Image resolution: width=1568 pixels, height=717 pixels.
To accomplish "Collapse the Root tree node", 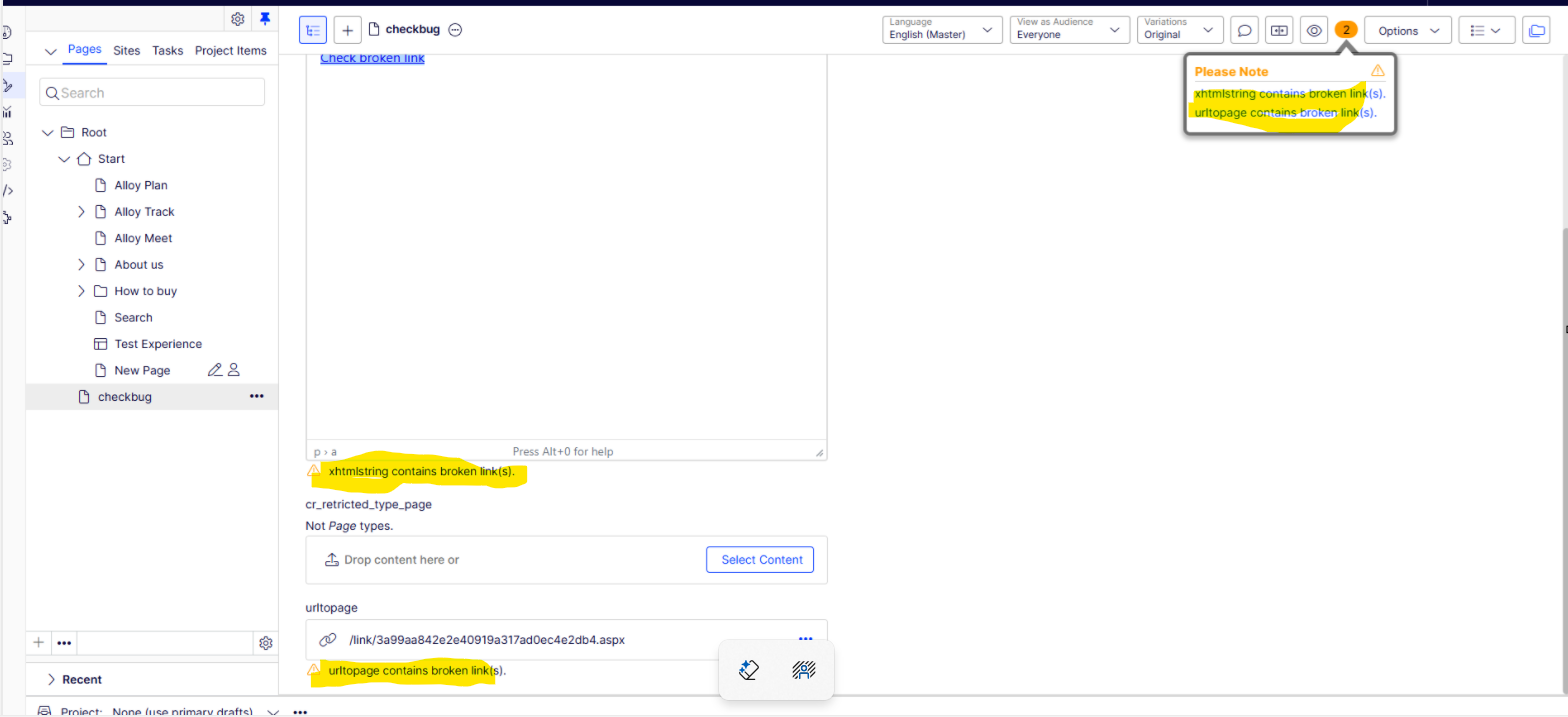I will 48,132.
